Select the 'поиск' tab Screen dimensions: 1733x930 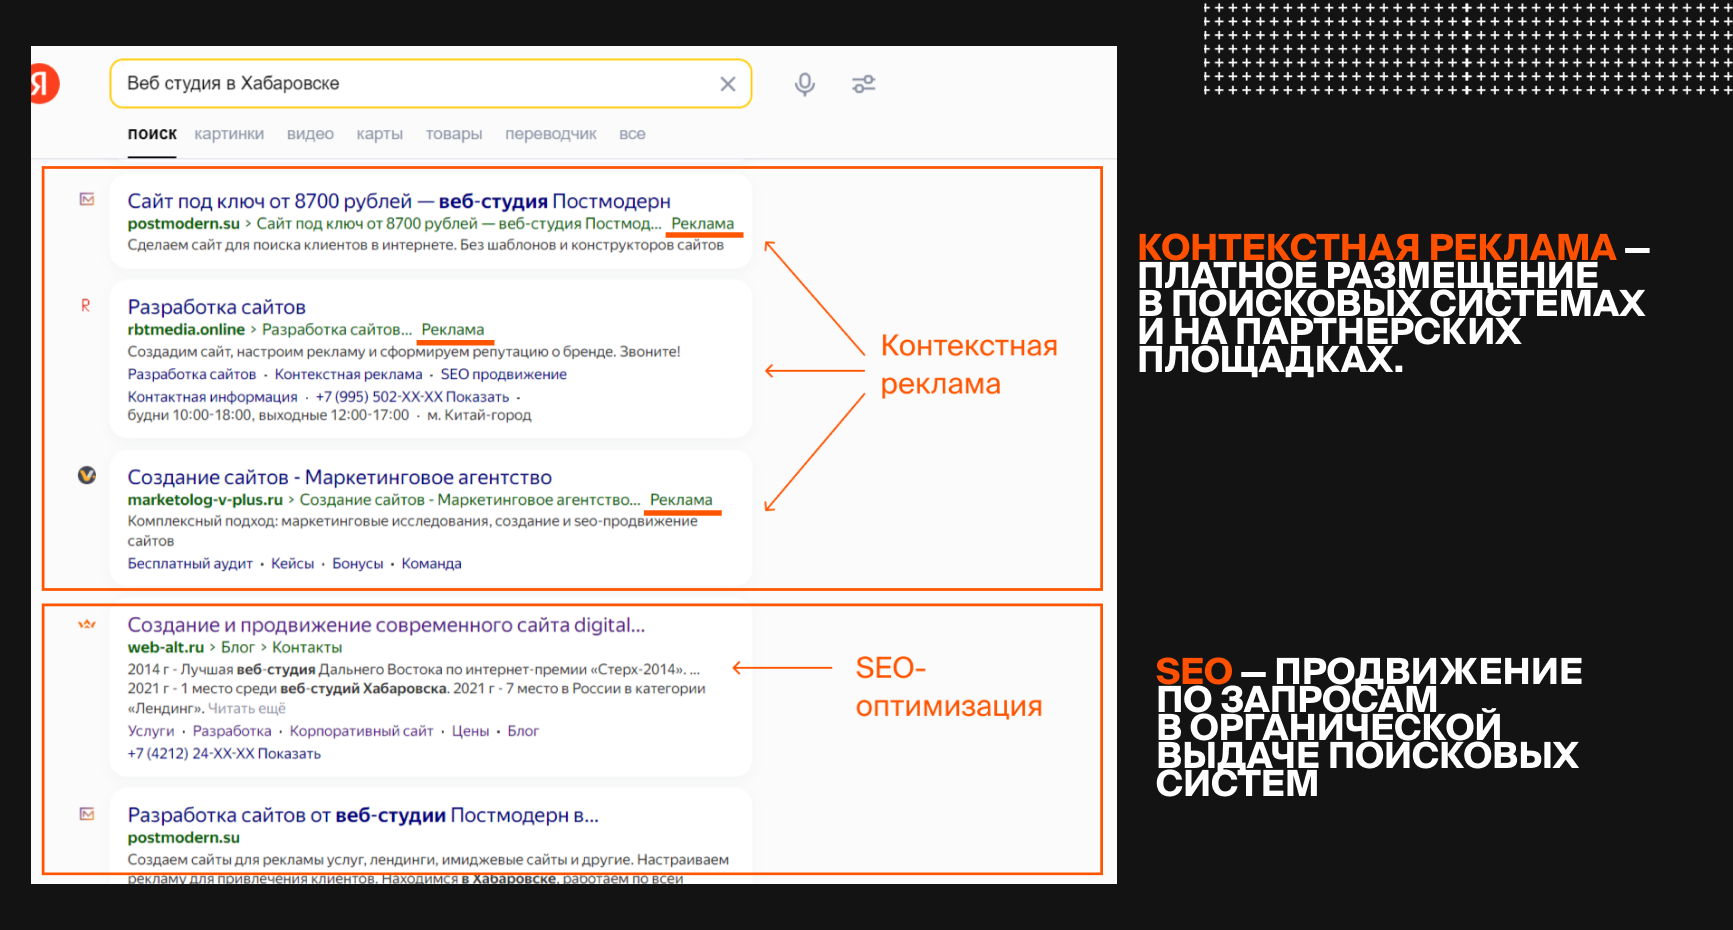[x=152, y=134]
